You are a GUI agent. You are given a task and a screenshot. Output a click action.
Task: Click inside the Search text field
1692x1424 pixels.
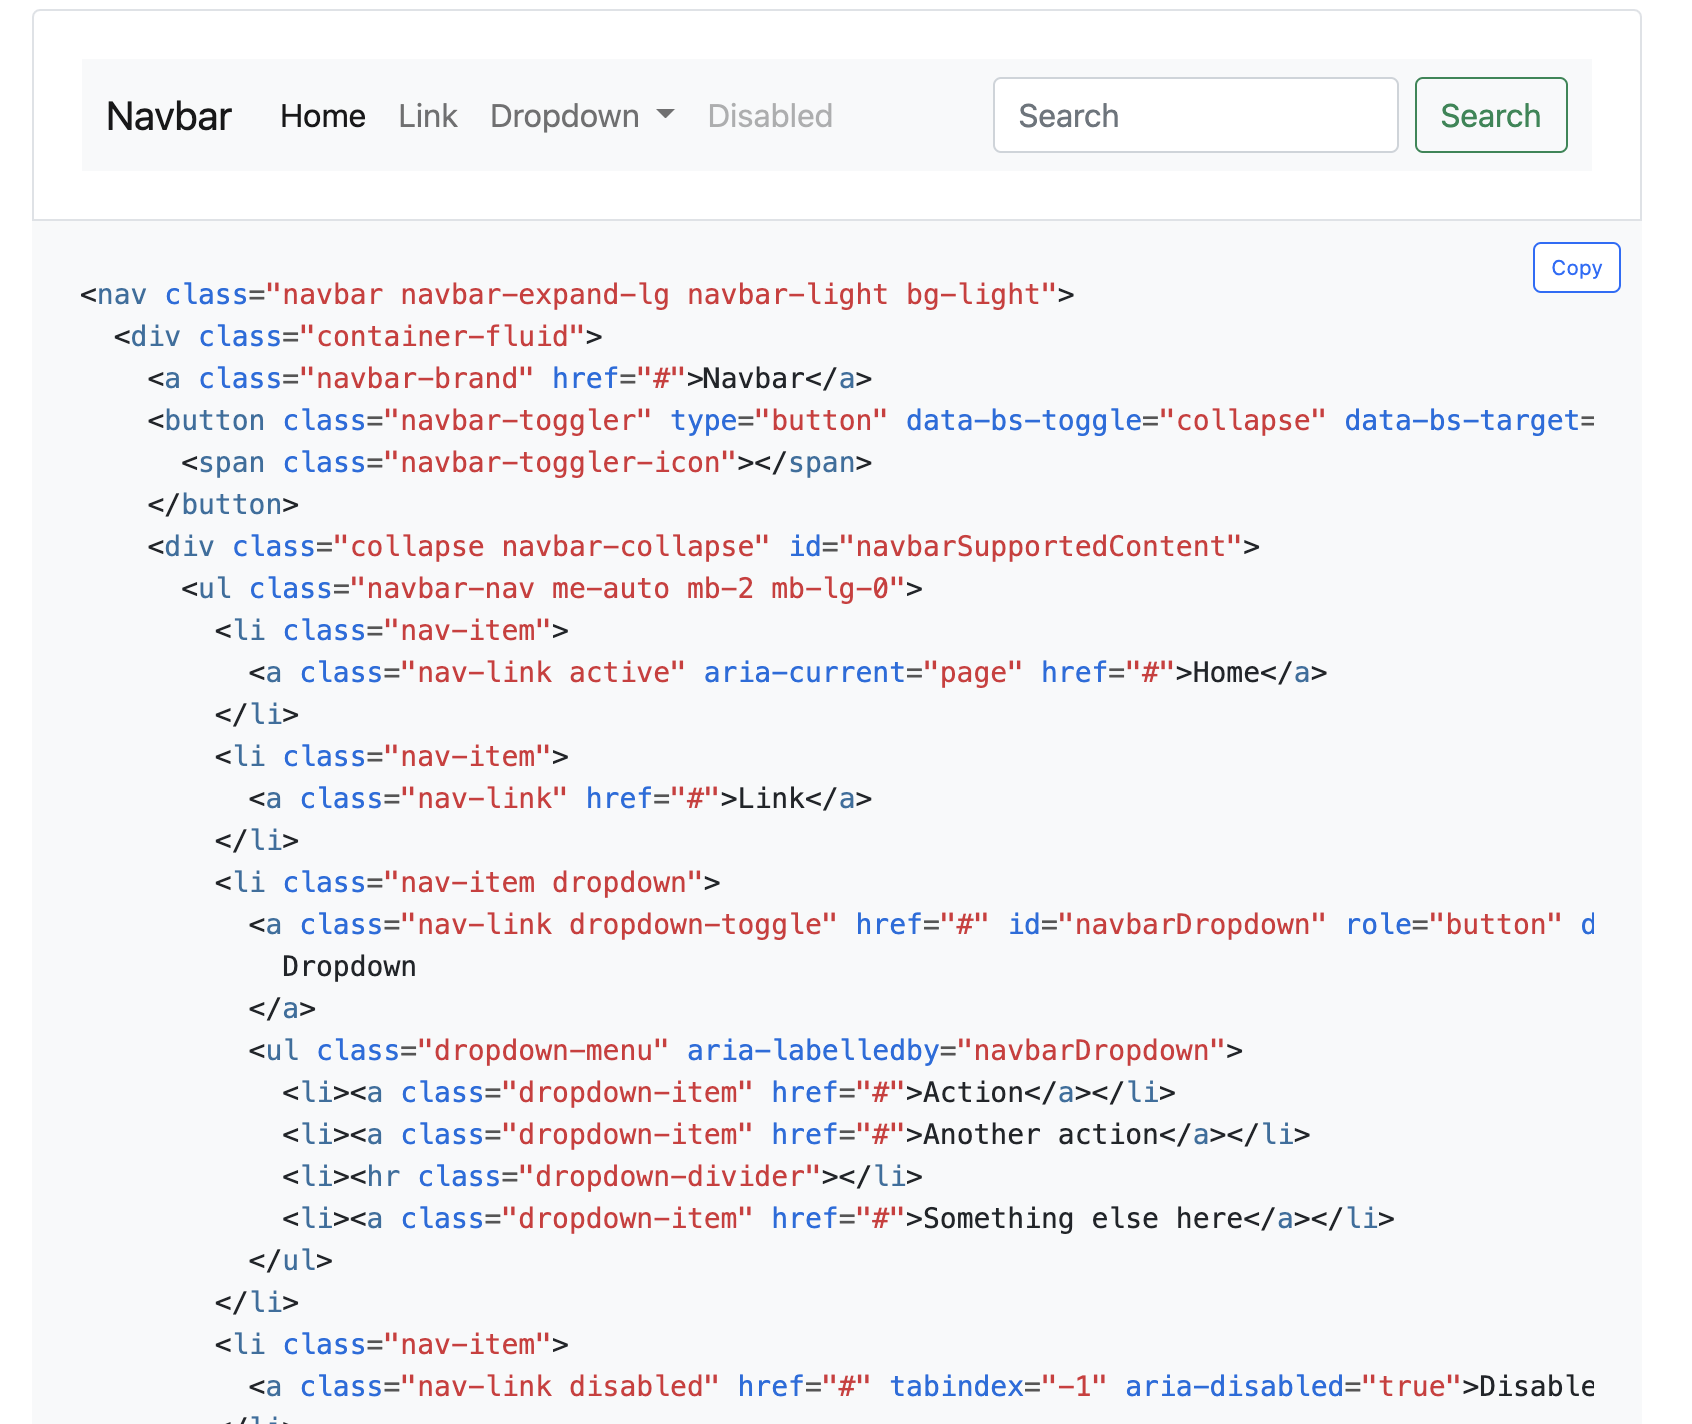point(1195,115)
